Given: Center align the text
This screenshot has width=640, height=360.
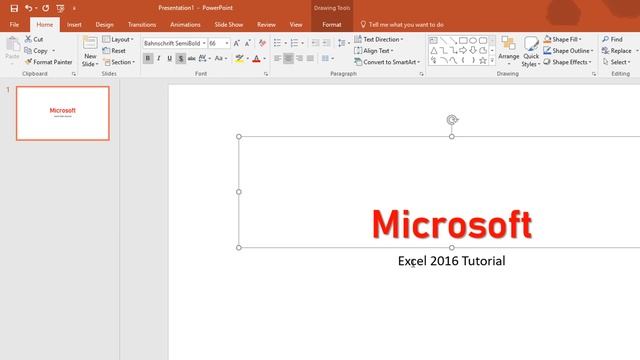Looking at the screenshot, I should (288, 58).
